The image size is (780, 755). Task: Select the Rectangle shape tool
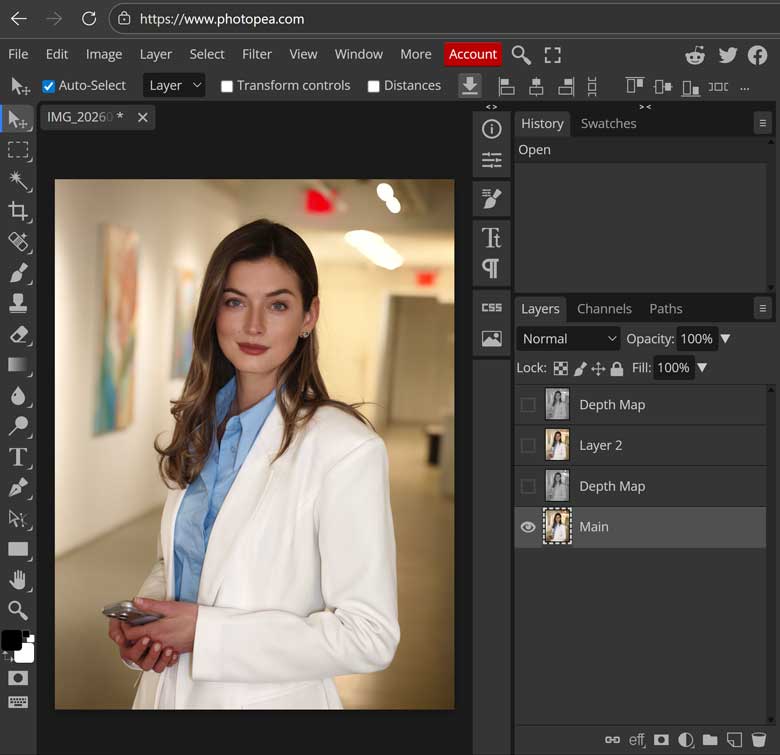tap(18, 549)
